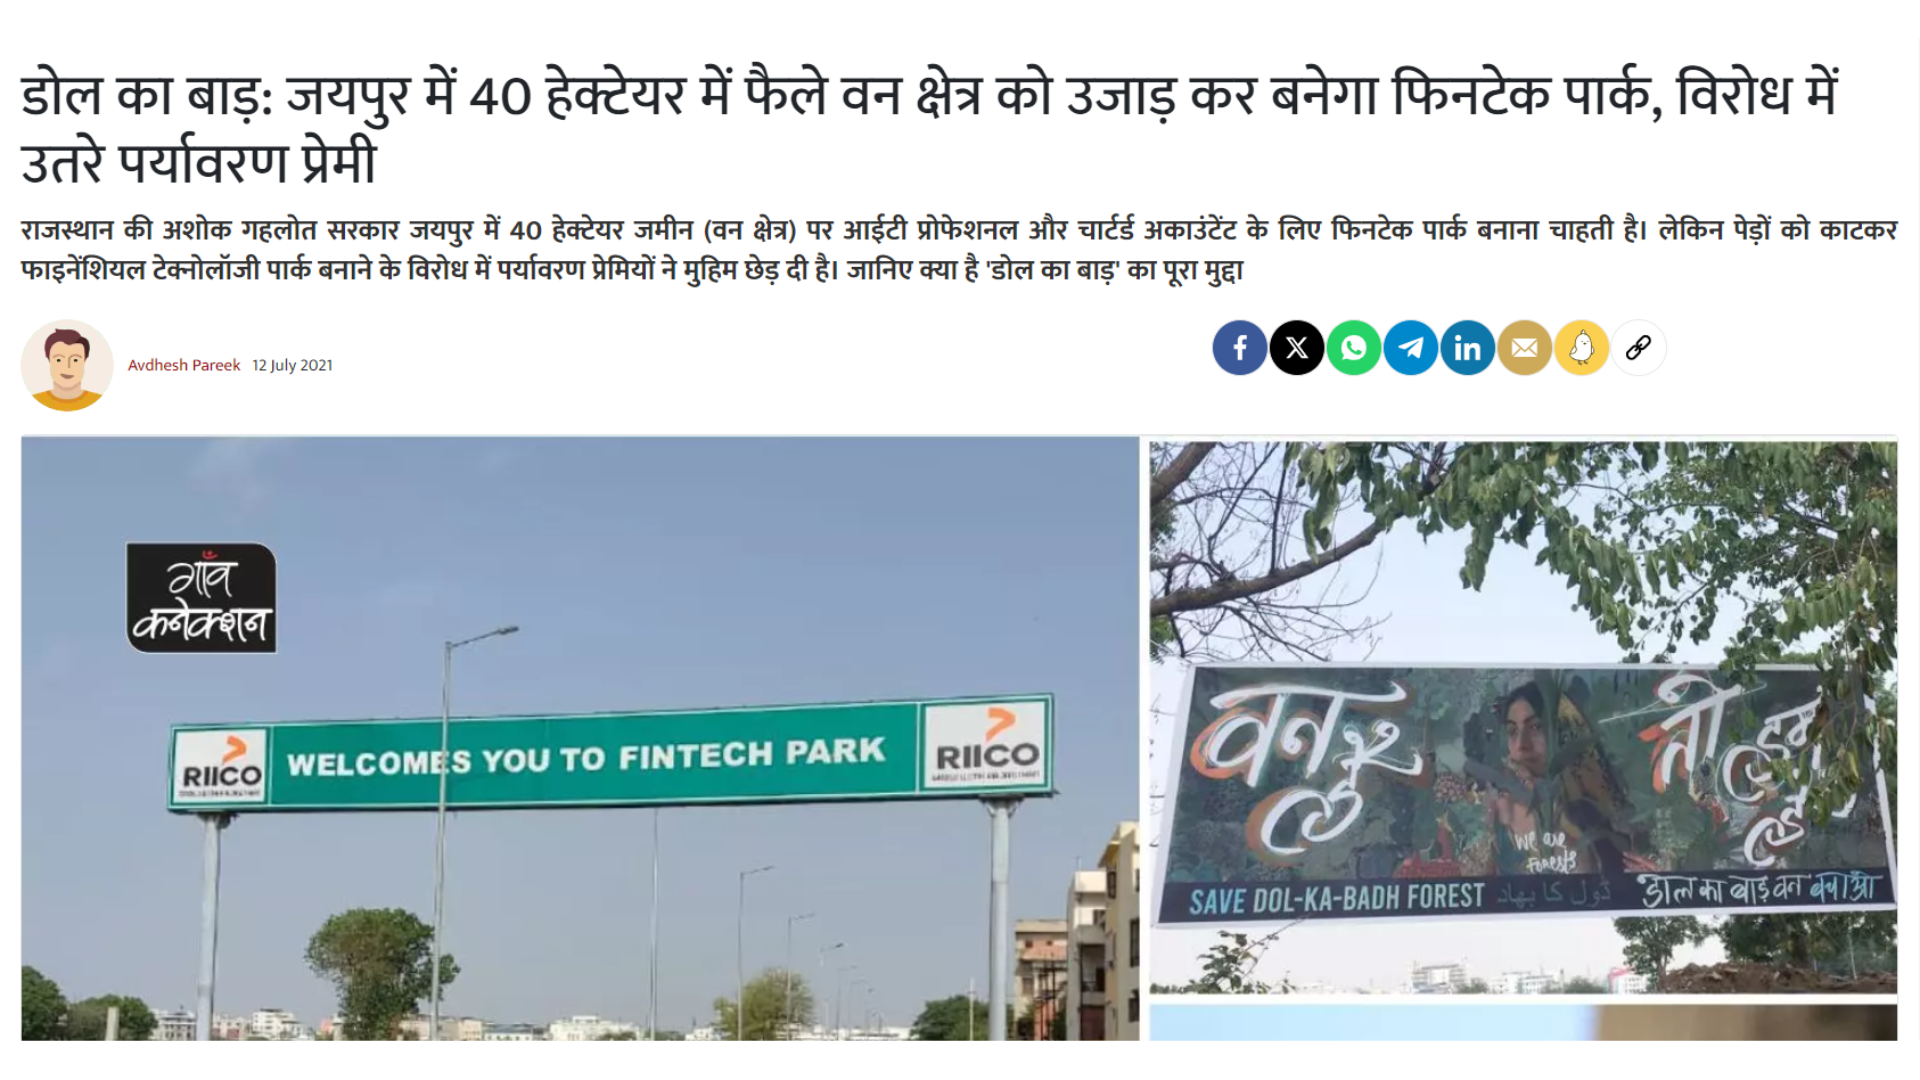Screen dimensions: 1920x1080
Task: Click the left RIICO logo on signboard
Action: pyautogui.click(x=221, y=768)
